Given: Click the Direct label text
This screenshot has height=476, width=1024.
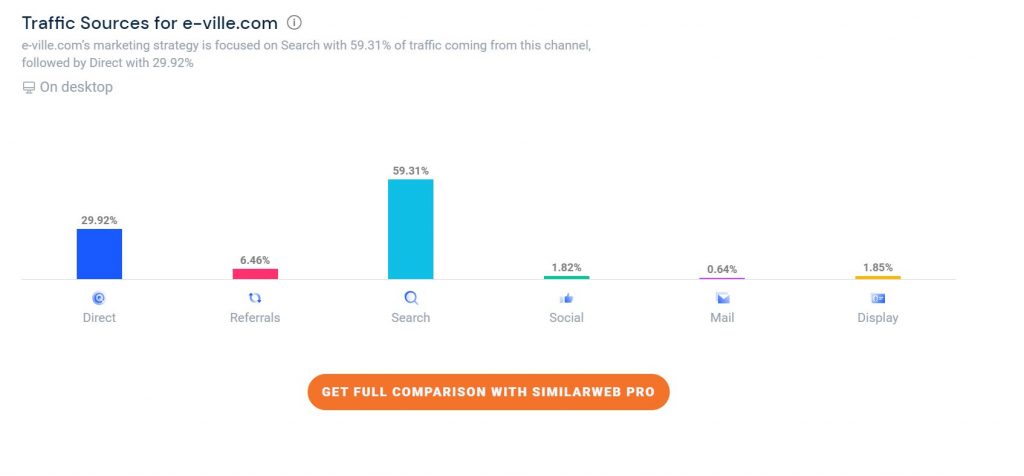Looking at the screenshot, I should (x=99, y=318).
